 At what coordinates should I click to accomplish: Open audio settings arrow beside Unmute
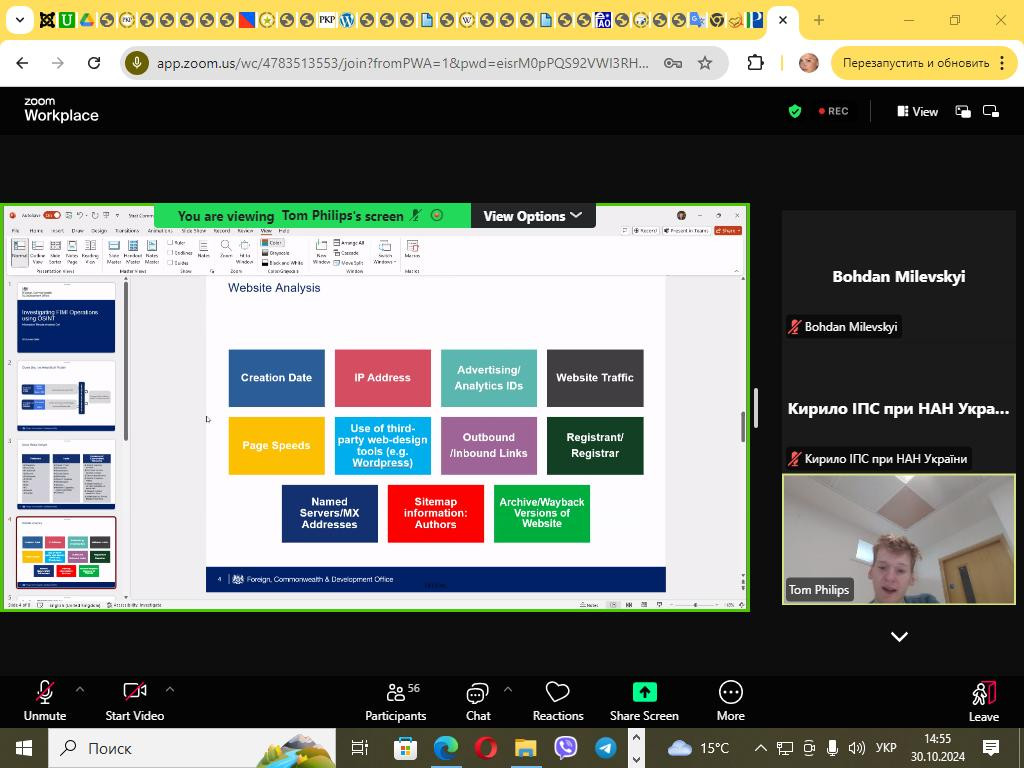[x=80, y=689]
